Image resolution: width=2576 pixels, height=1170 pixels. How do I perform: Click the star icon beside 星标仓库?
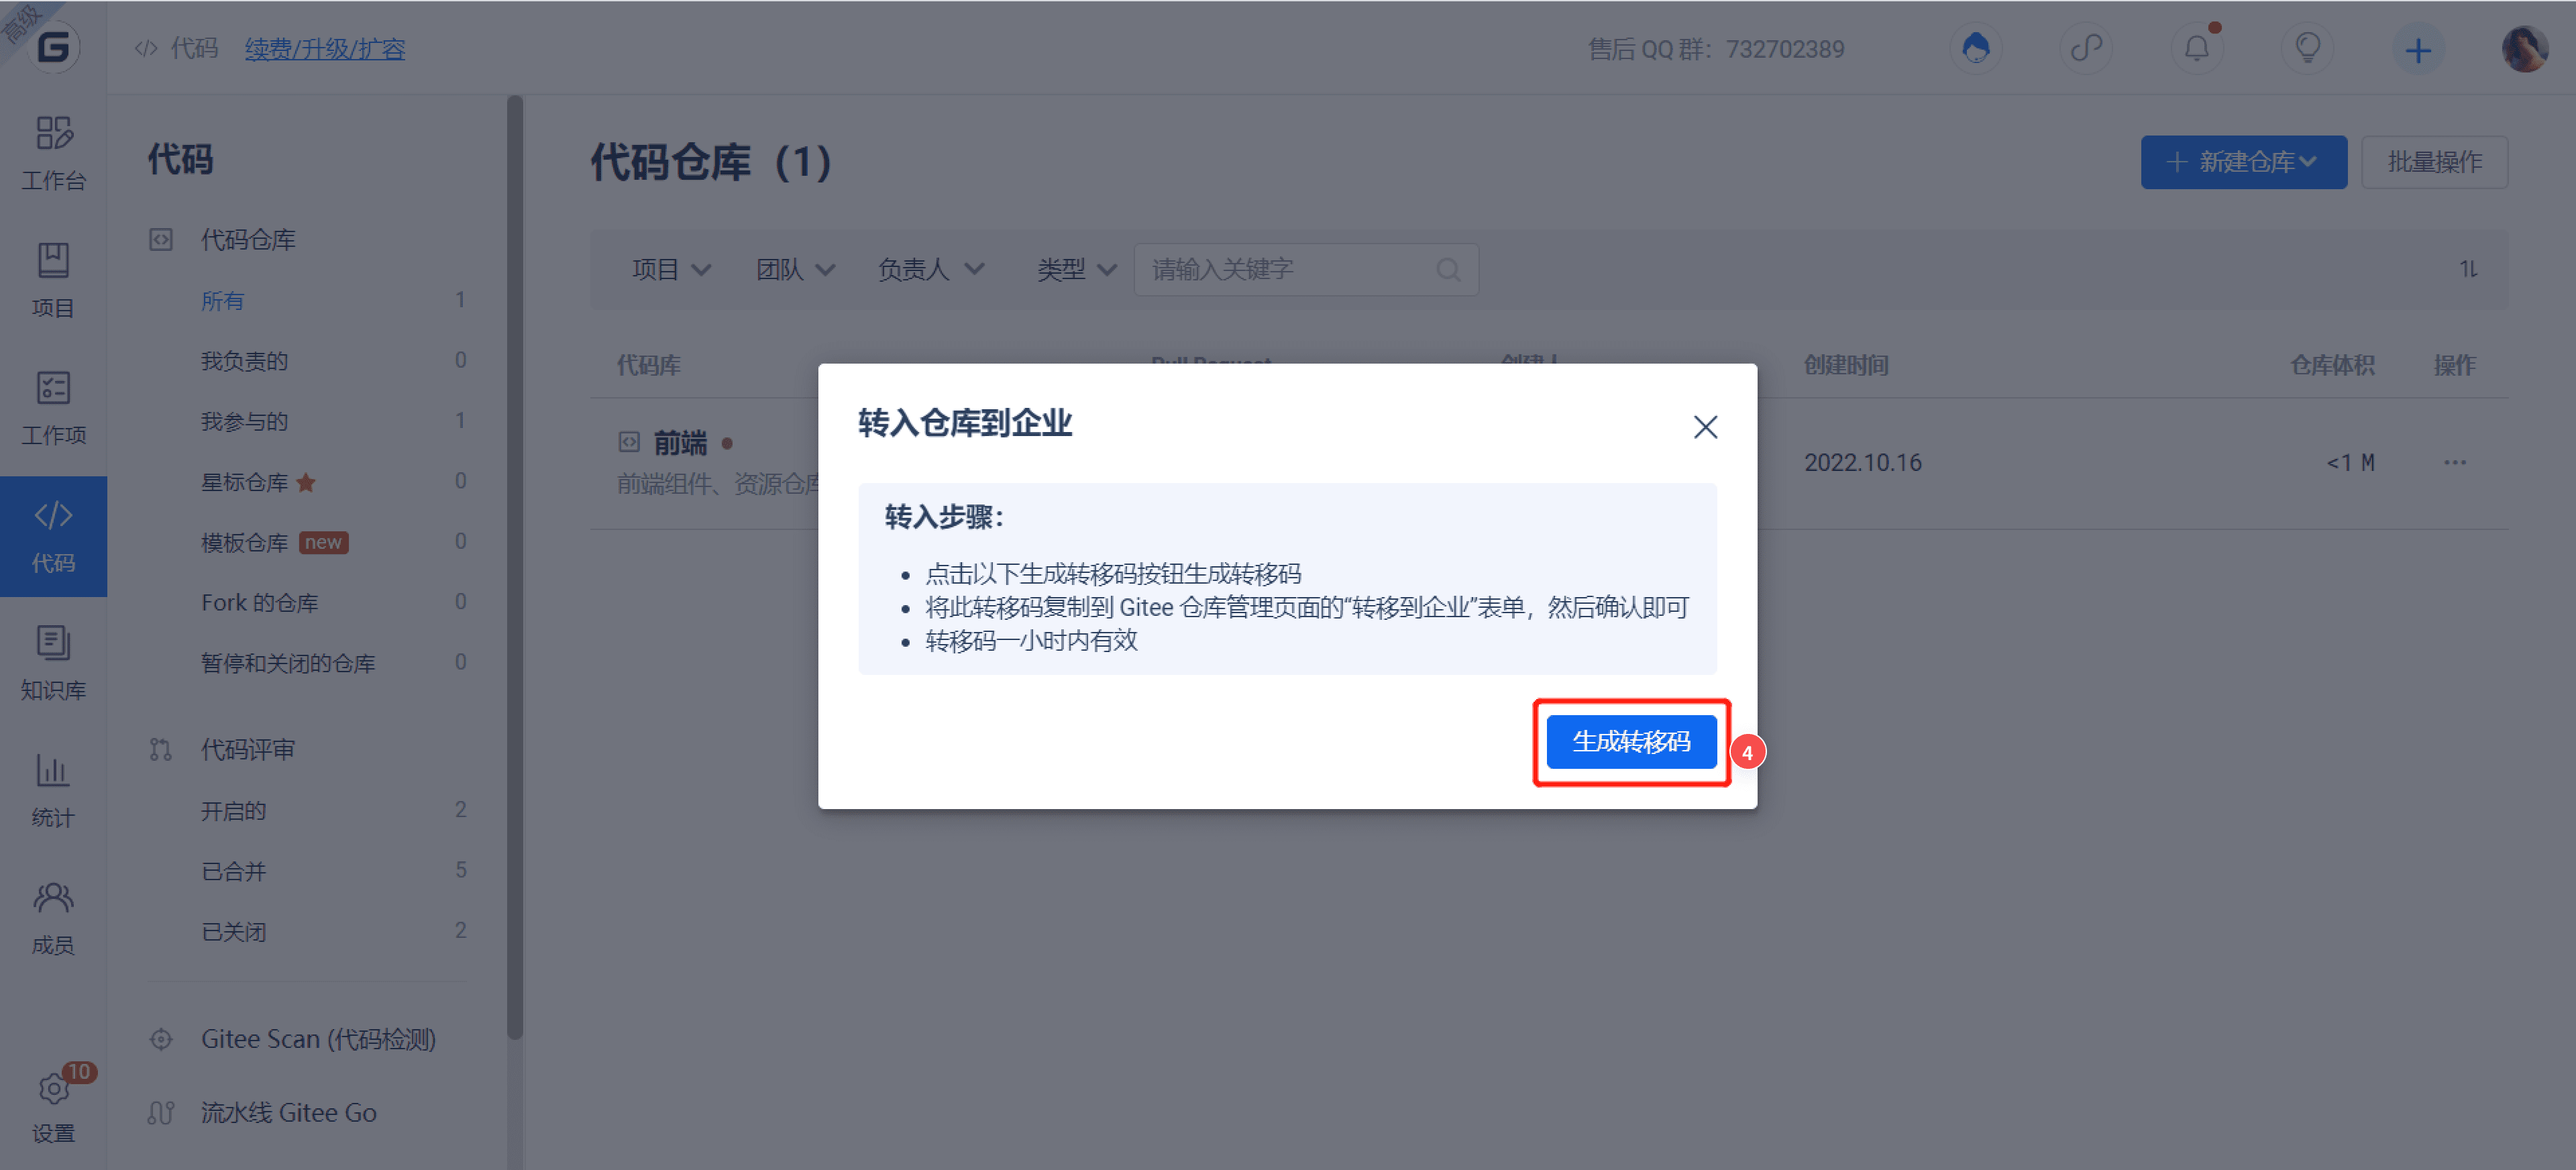coord(306,482)
